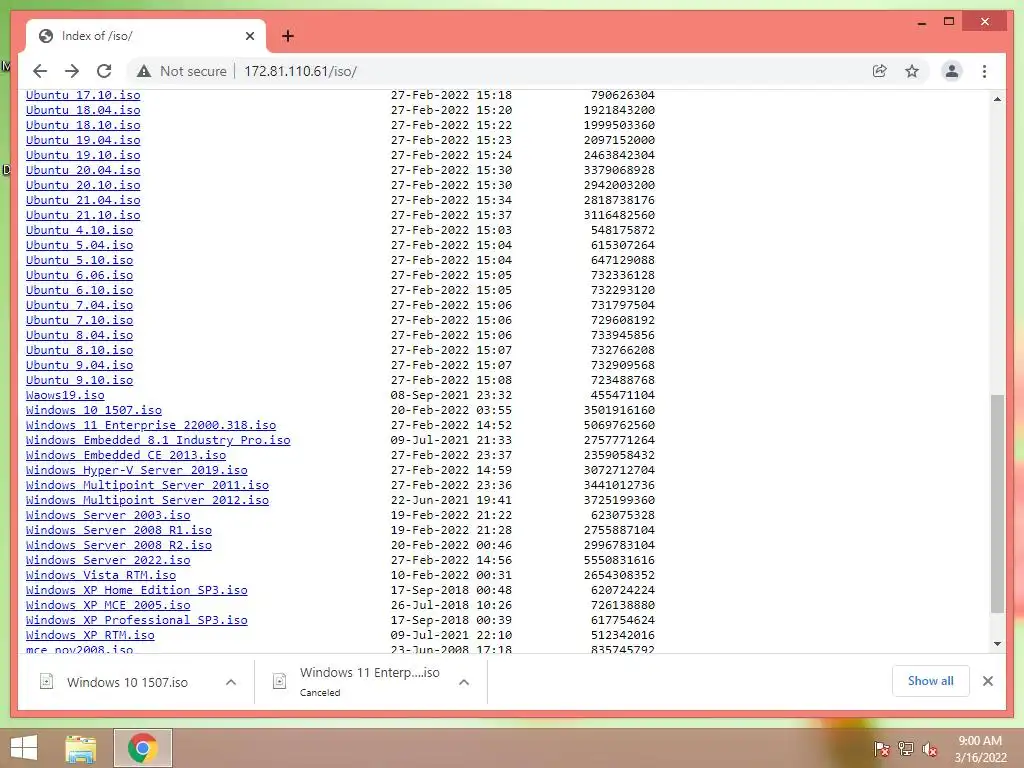
Task: Click the scrollbar up arrow
Action: [x=997, y=99]
